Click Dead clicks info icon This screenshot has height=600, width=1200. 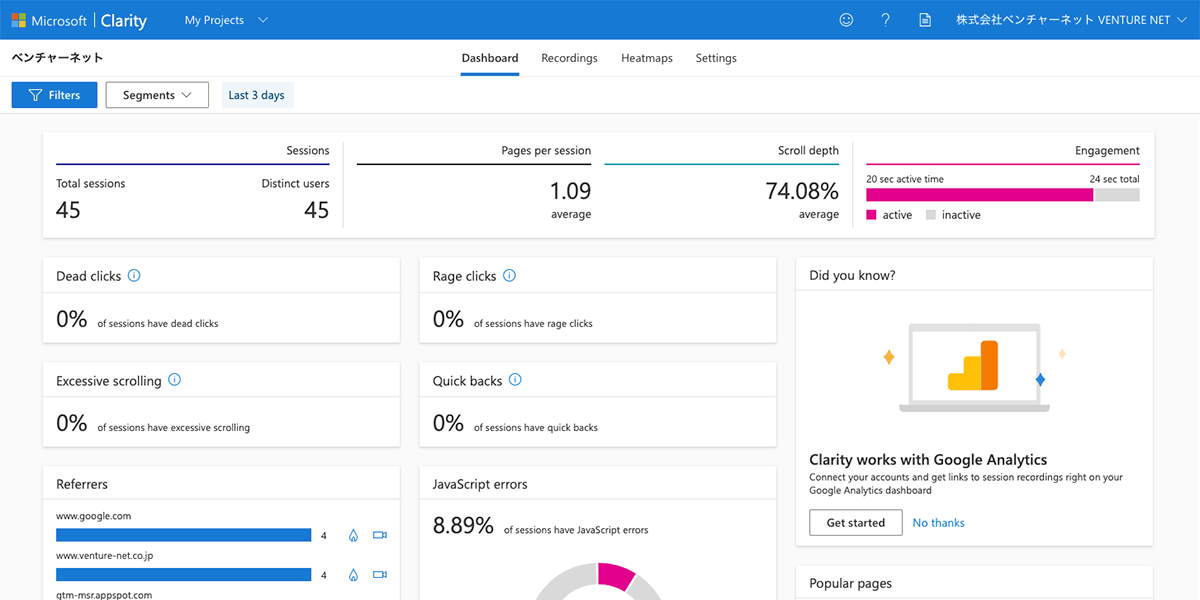pyautogui.click(x=134, y=276)
